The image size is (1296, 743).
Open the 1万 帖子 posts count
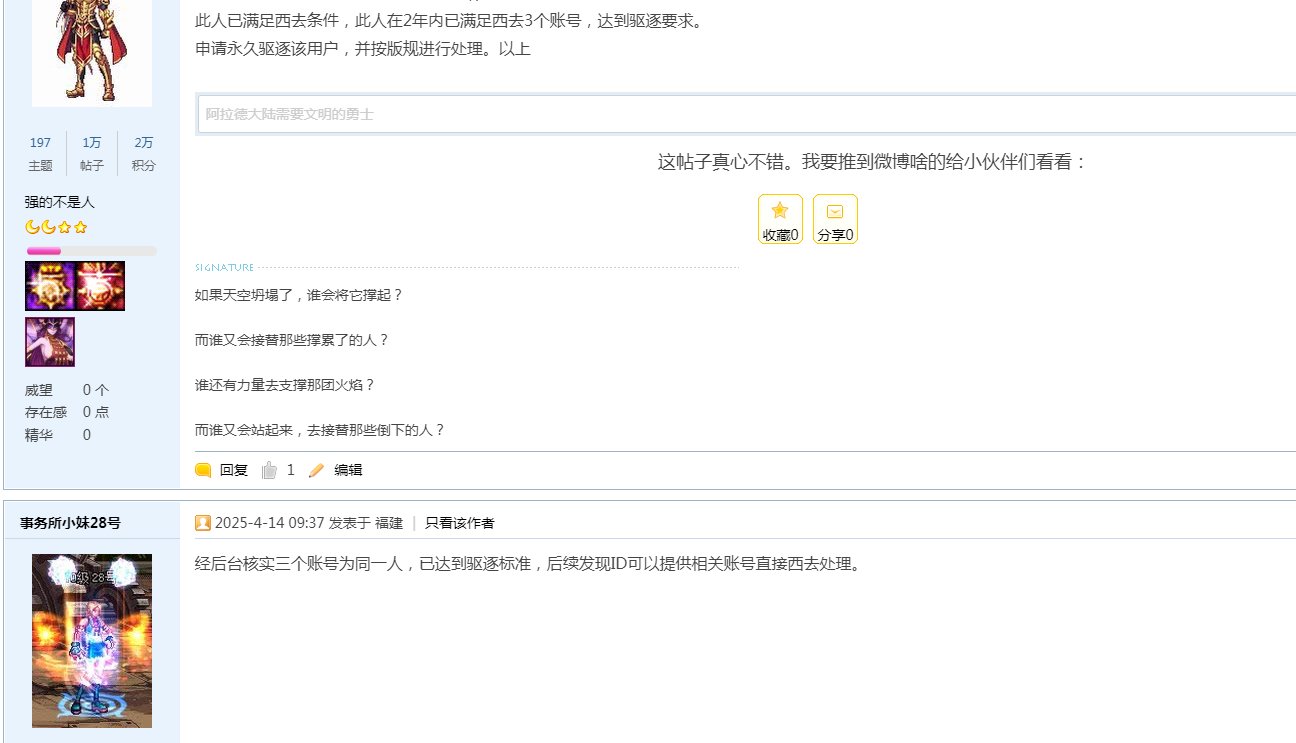tap(92, 153)
